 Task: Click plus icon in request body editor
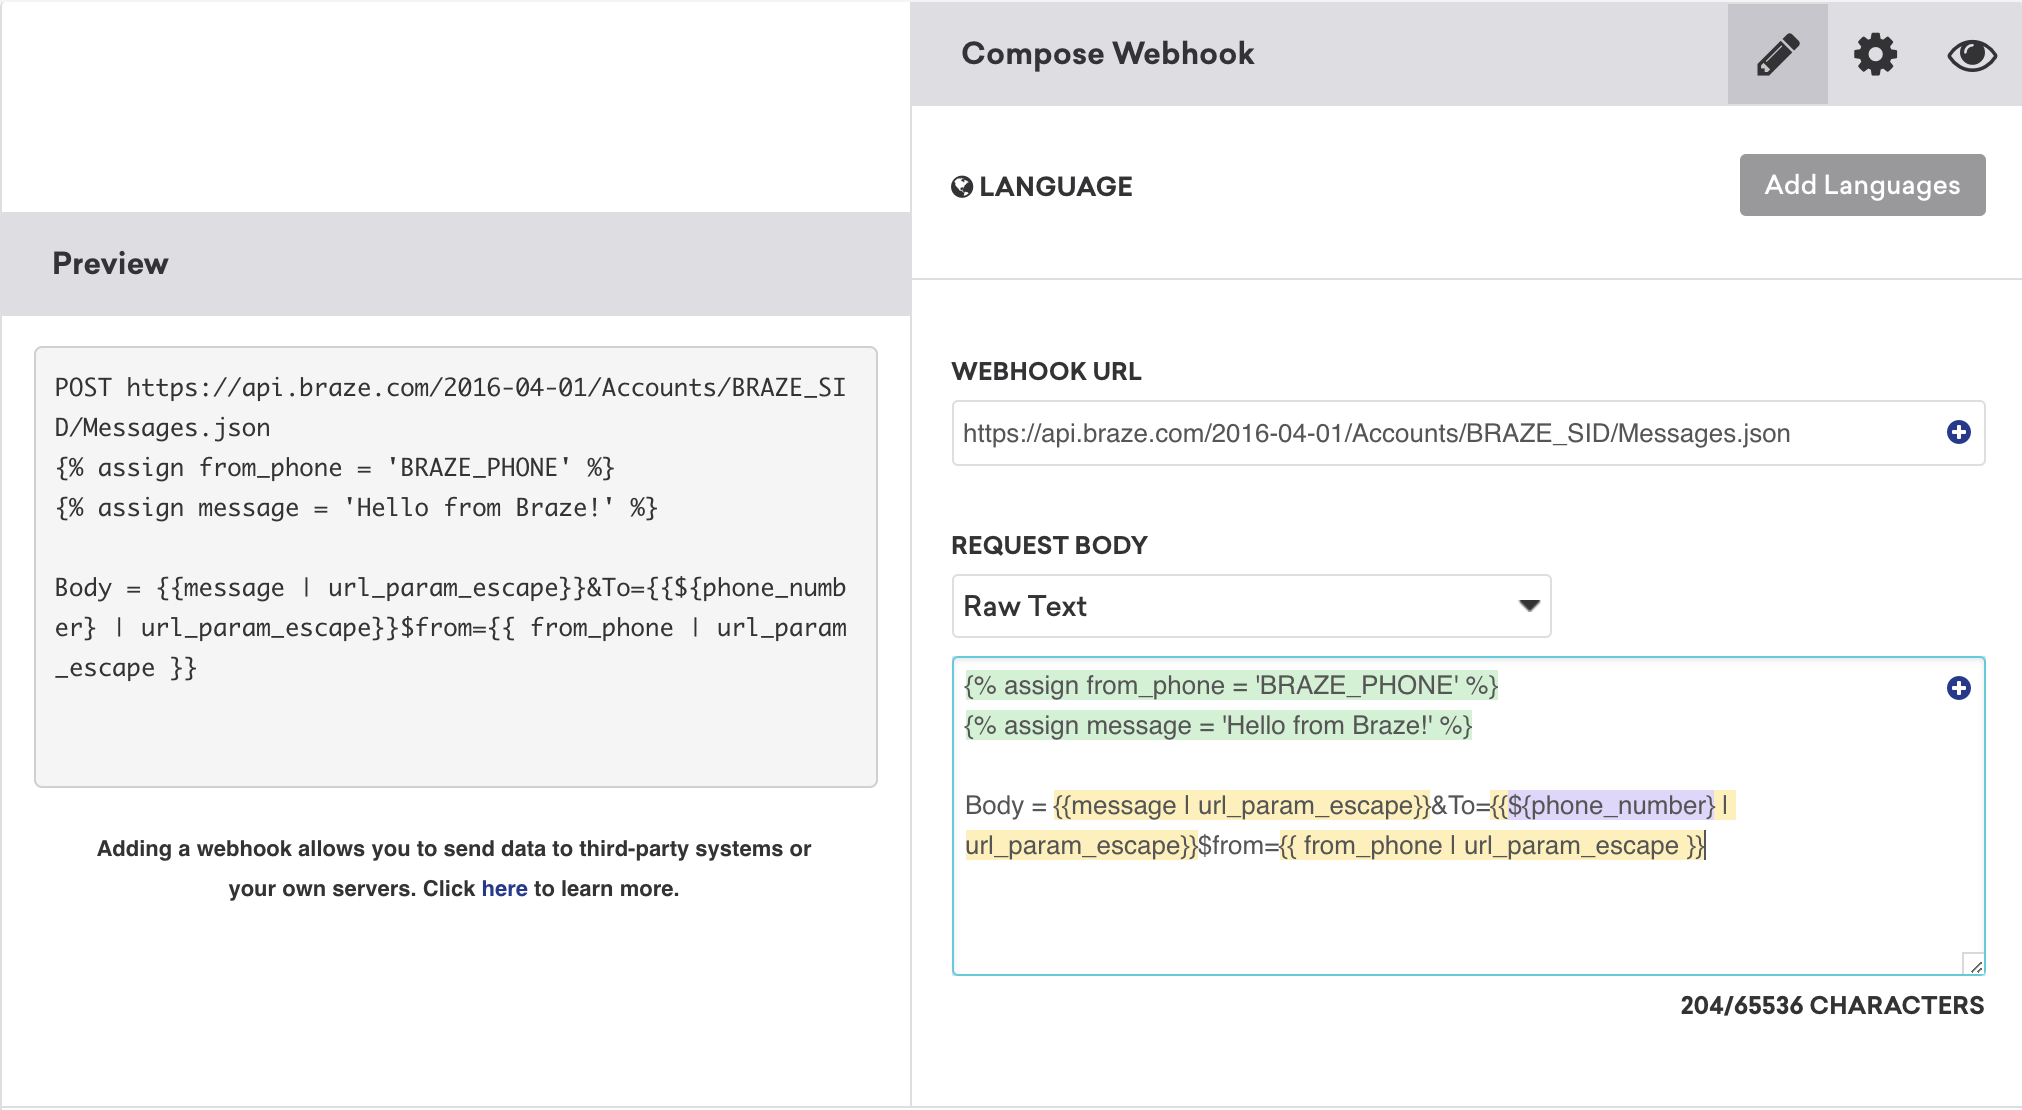pos(1958,688)
